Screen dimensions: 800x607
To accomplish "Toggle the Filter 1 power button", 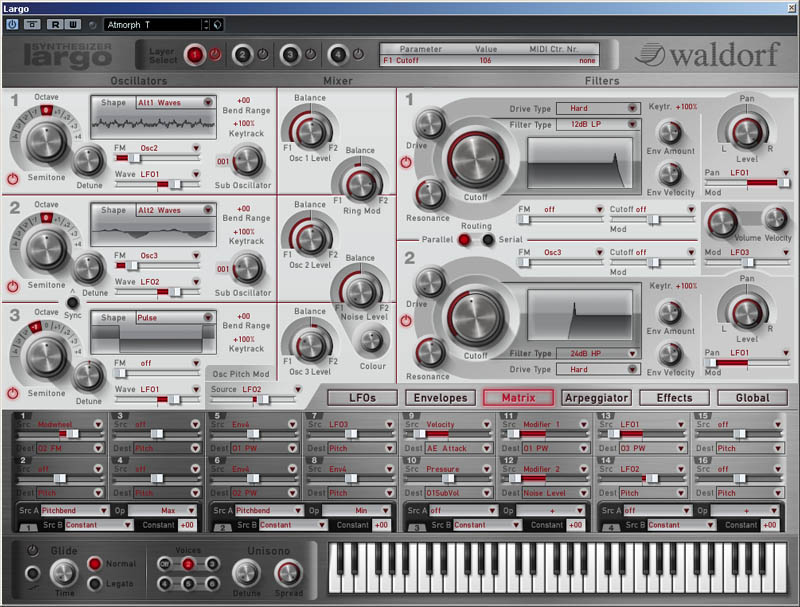I will coord(406,162).
